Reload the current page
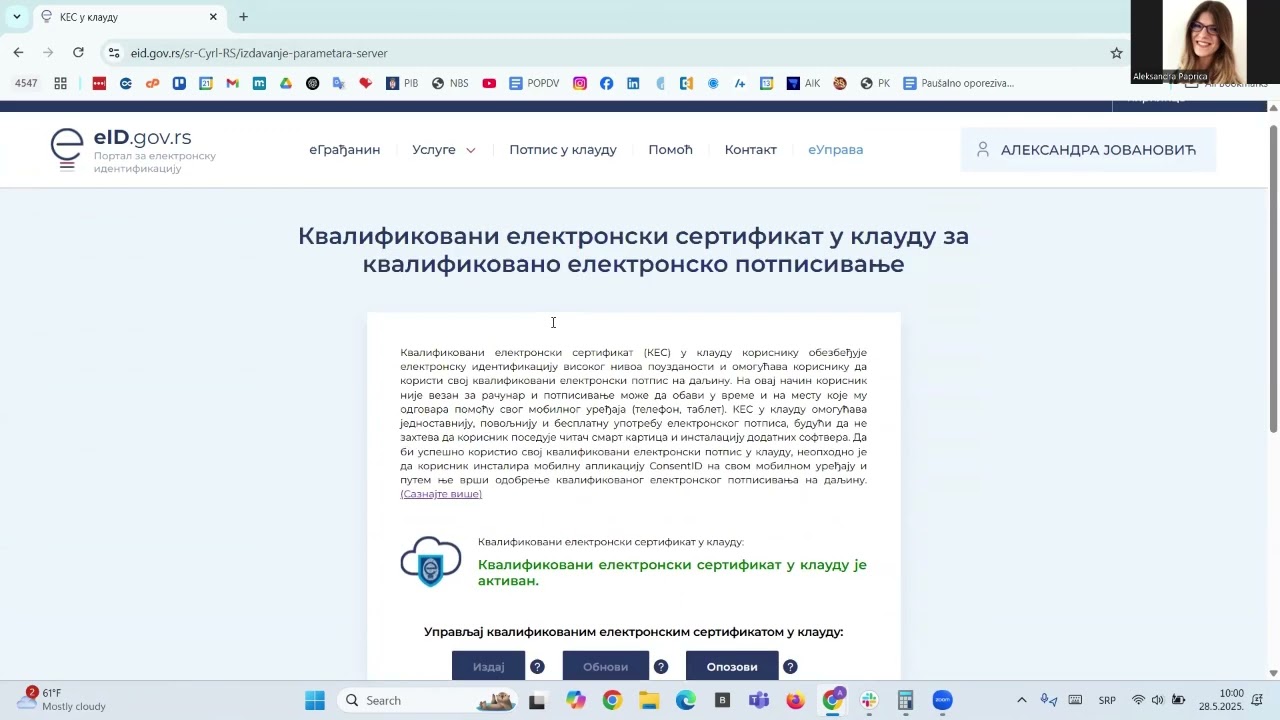Screen dimensions: 1280x720 tap(78, 53)
